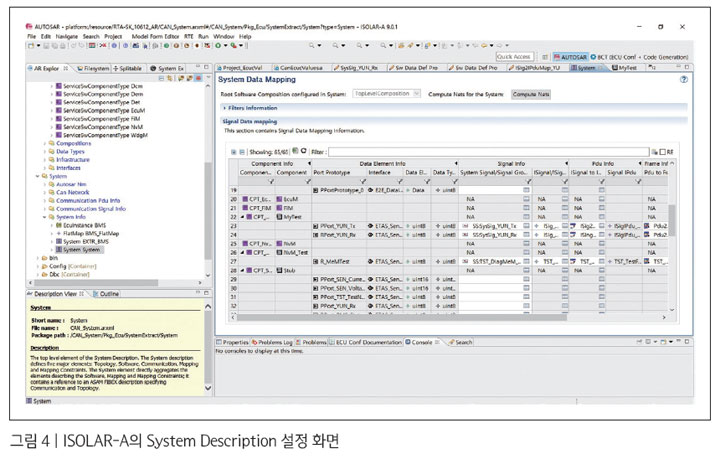Open the Navigate menu
The image size is (720, 459).
[67, 36]
